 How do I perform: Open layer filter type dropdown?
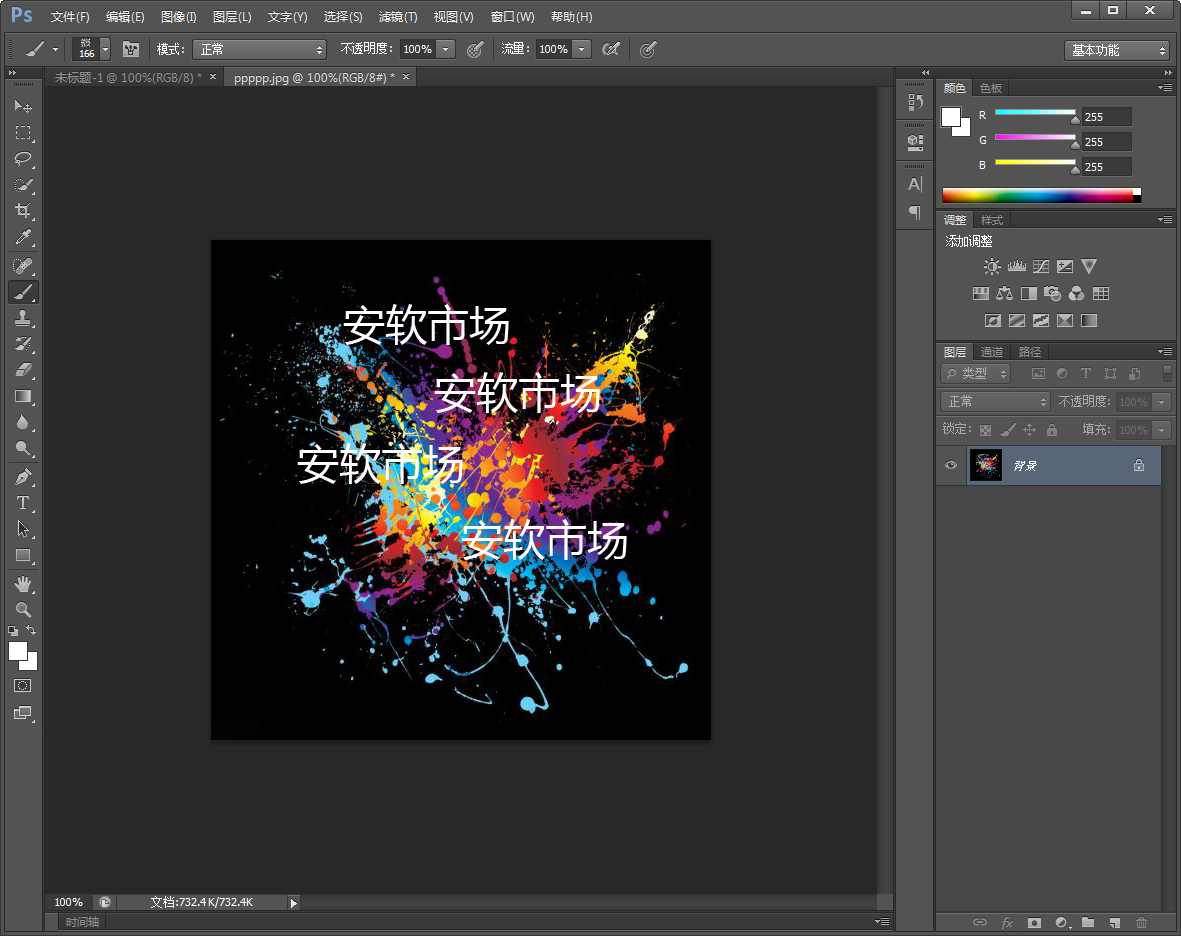[975, 373]
